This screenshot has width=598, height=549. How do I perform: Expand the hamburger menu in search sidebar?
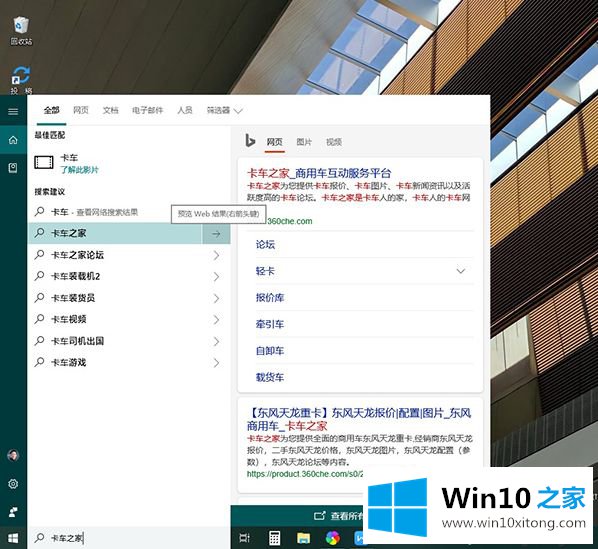(13, 111)
